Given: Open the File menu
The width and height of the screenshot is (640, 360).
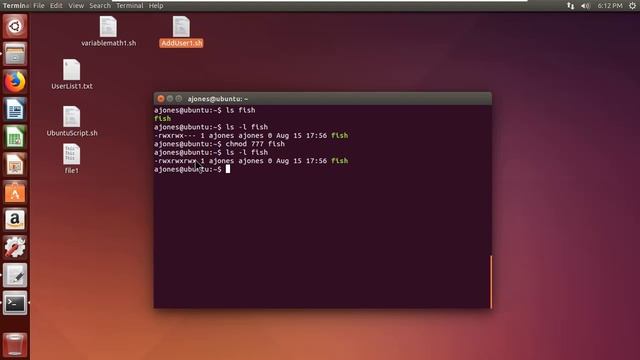Looking at the screenshot, I should coord(39,6).
